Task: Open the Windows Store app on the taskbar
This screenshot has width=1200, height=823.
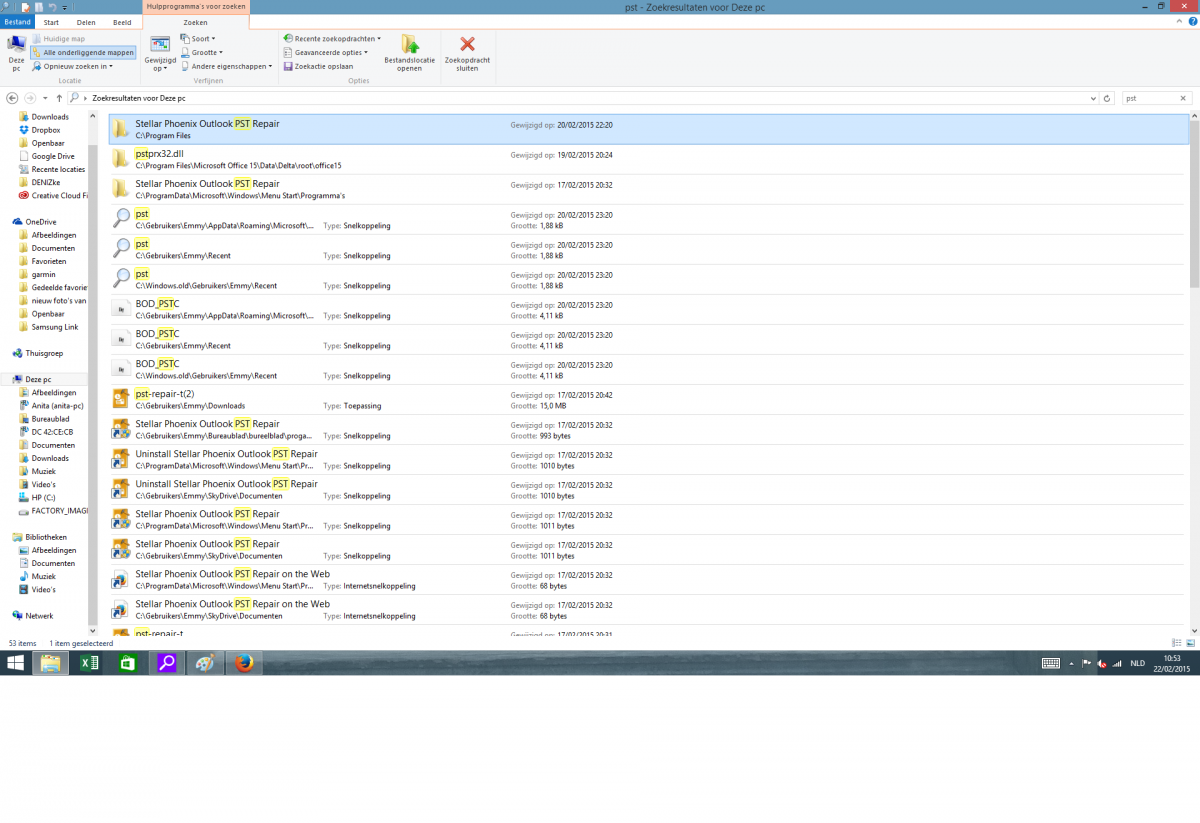Action: click(x=128, y=663)
